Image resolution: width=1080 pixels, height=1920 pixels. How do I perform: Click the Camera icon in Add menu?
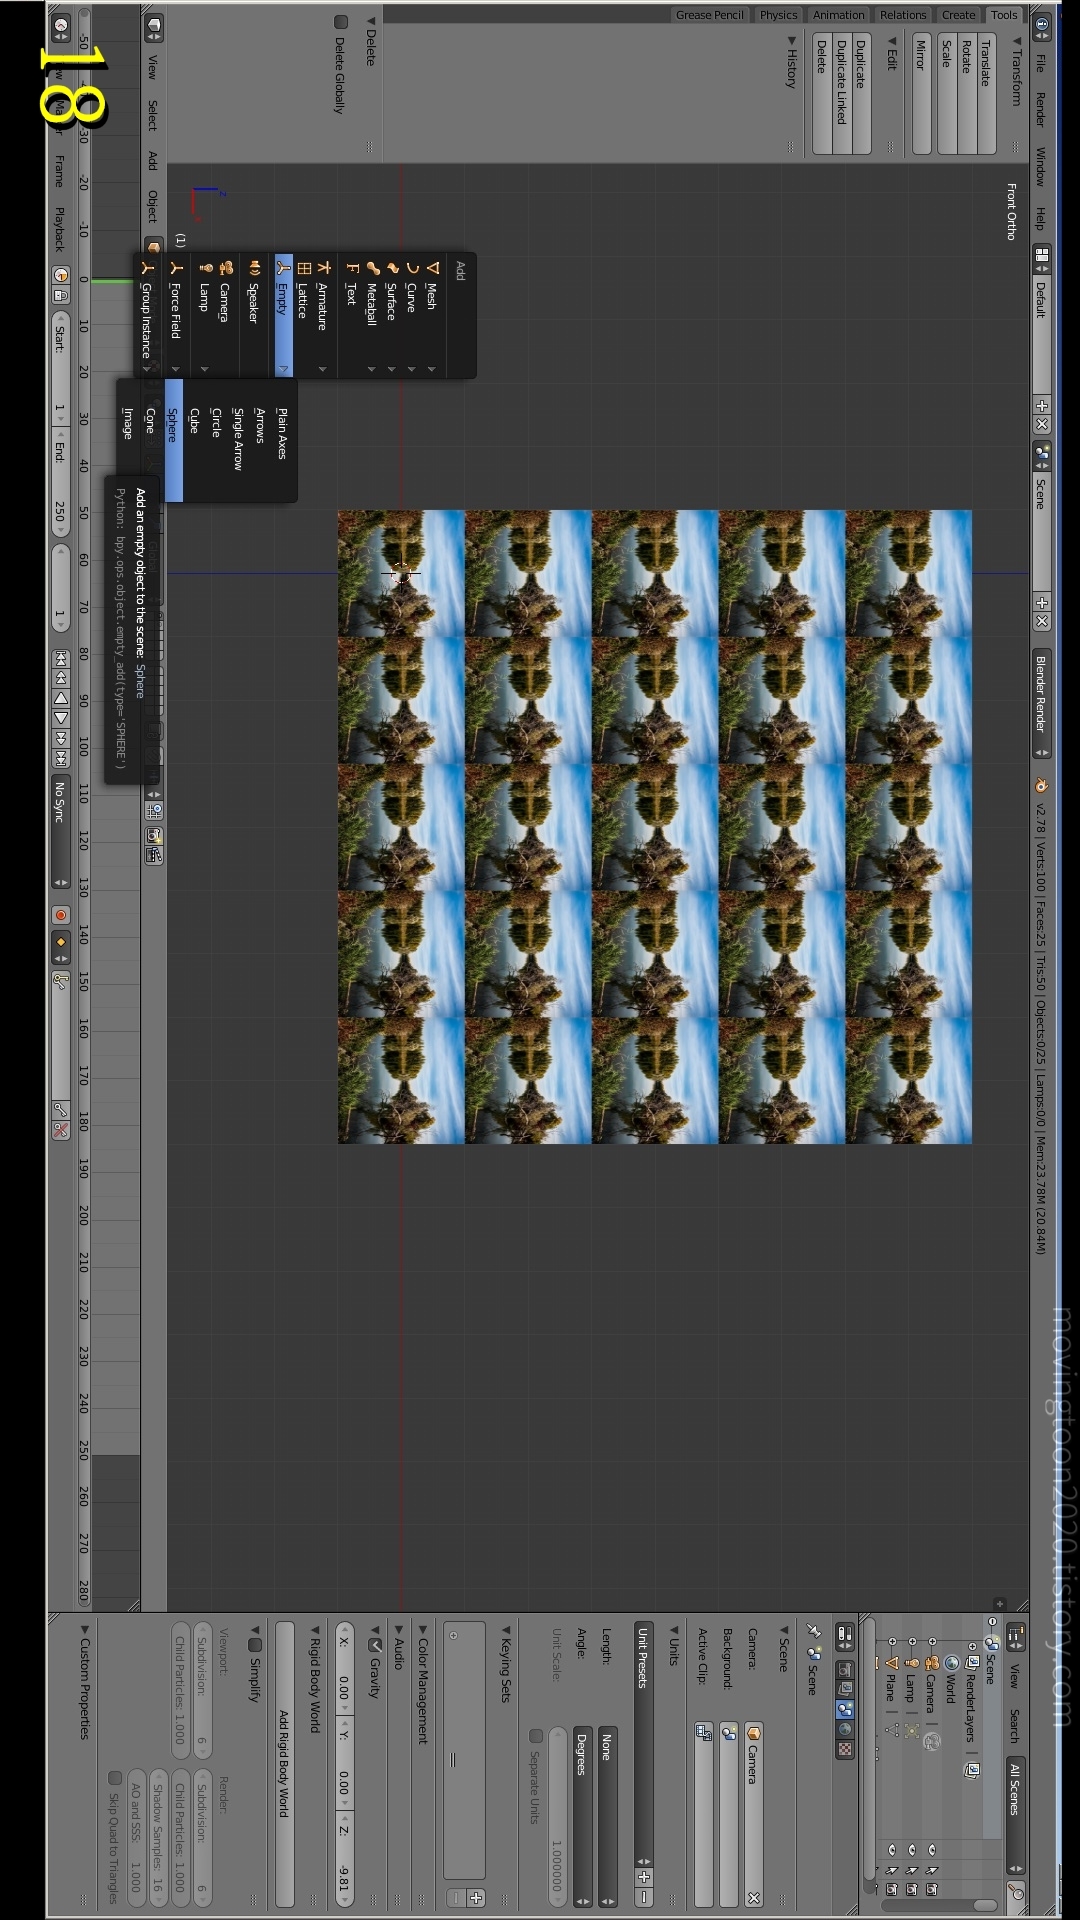pos(226,268)
